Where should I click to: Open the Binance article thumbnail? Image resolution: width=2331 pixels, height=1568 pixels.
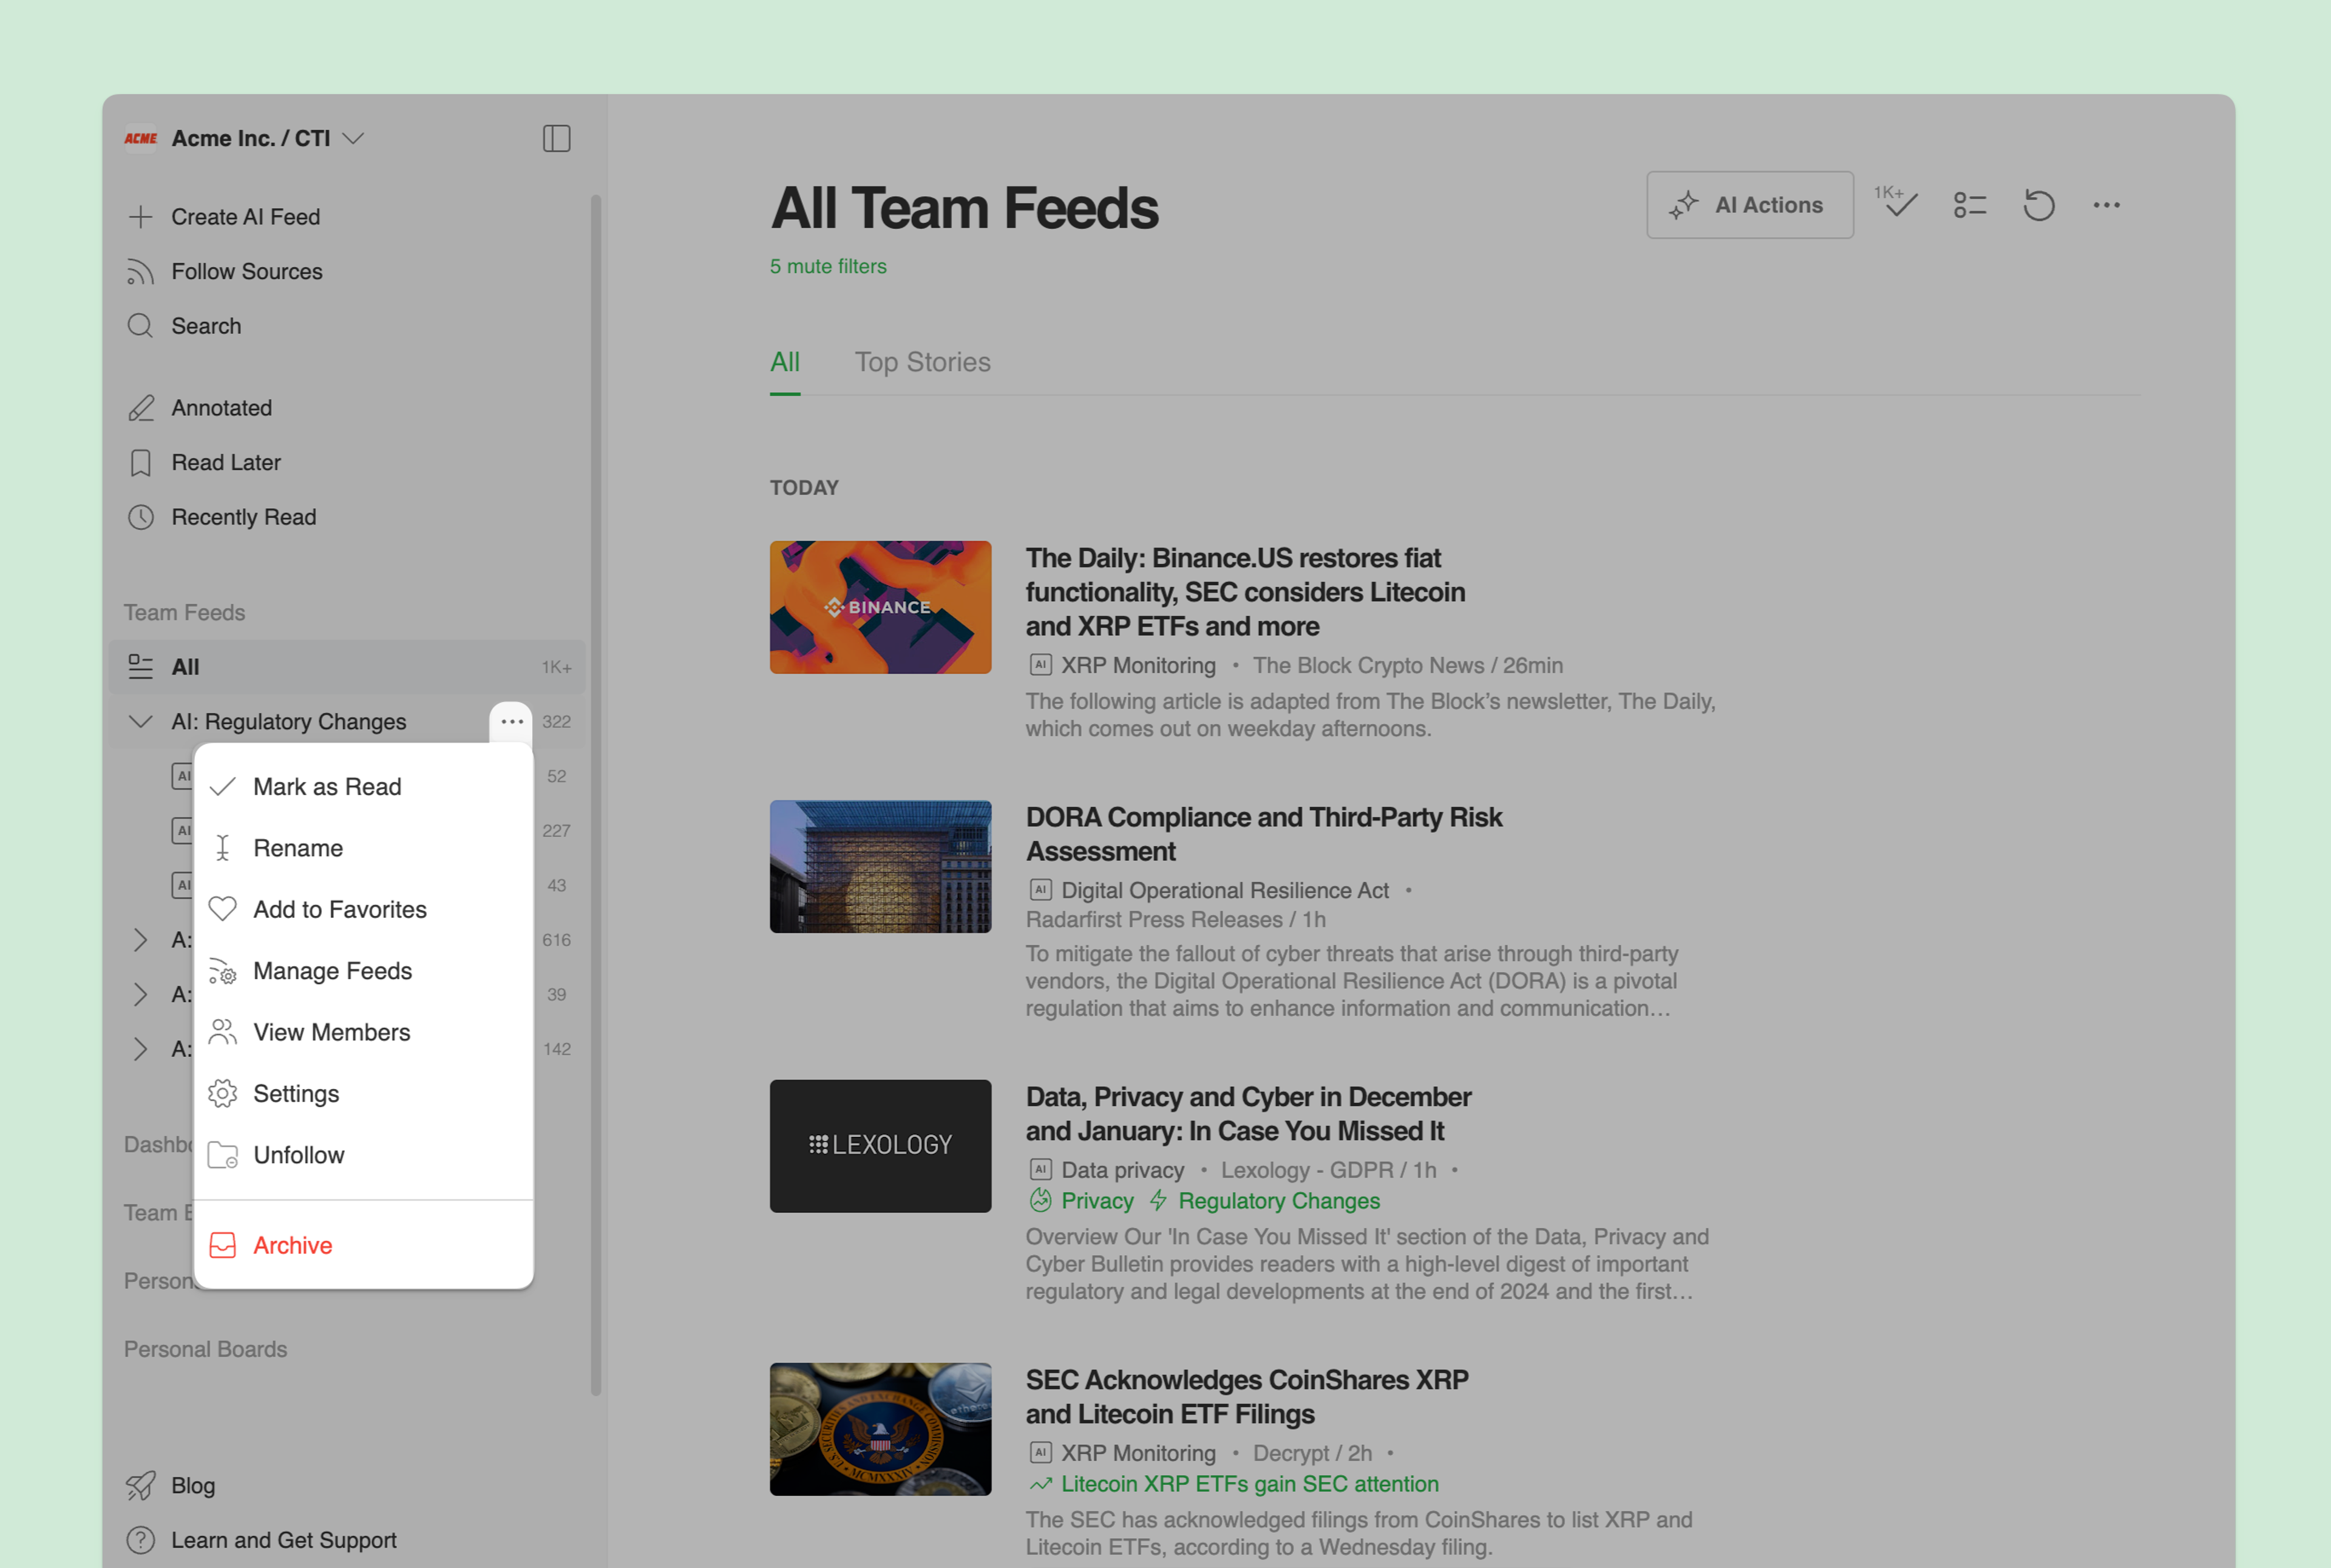[880, 607]
